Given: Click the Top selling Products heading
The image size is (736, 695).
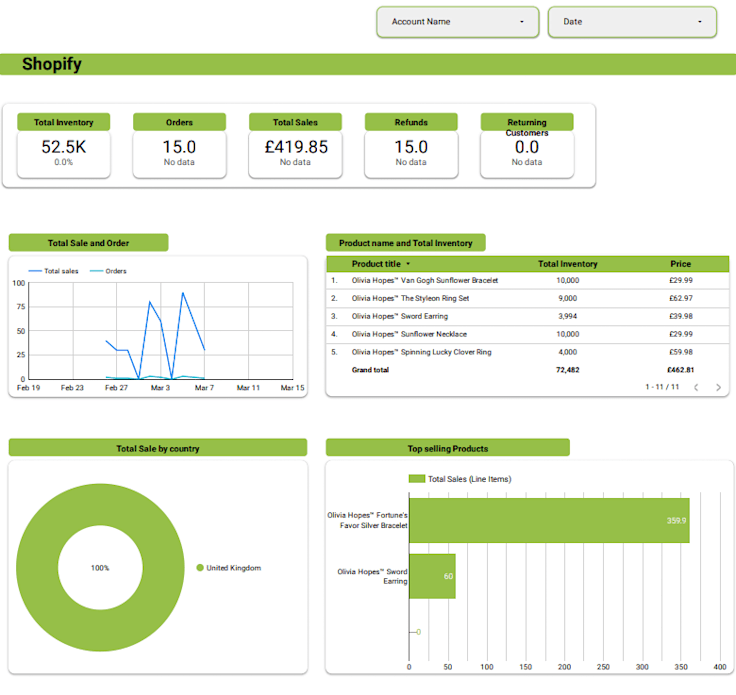Looking at the screenshot, I should [x=448, y=449].
